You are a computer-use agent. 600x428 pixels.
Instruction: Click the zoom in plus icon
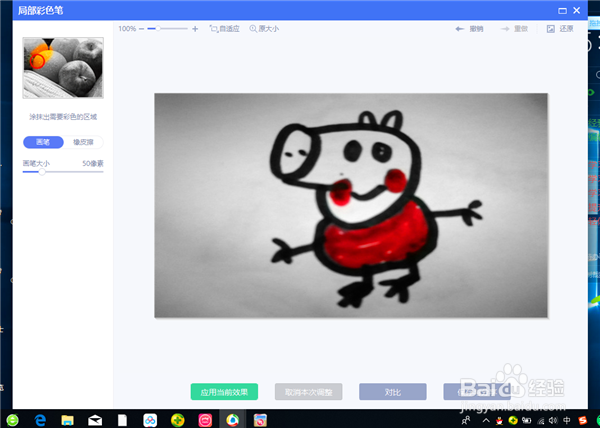click(x=195, y=29)
